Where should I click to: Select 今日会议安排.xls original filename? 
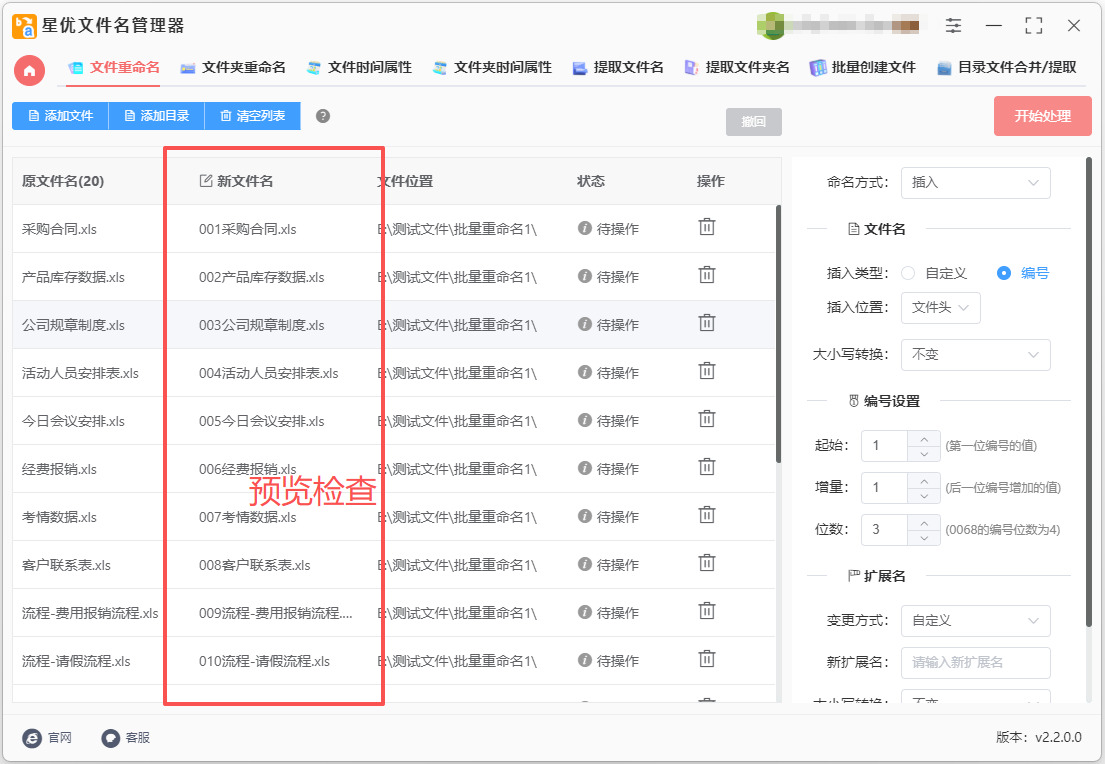[x=73, y=421]
